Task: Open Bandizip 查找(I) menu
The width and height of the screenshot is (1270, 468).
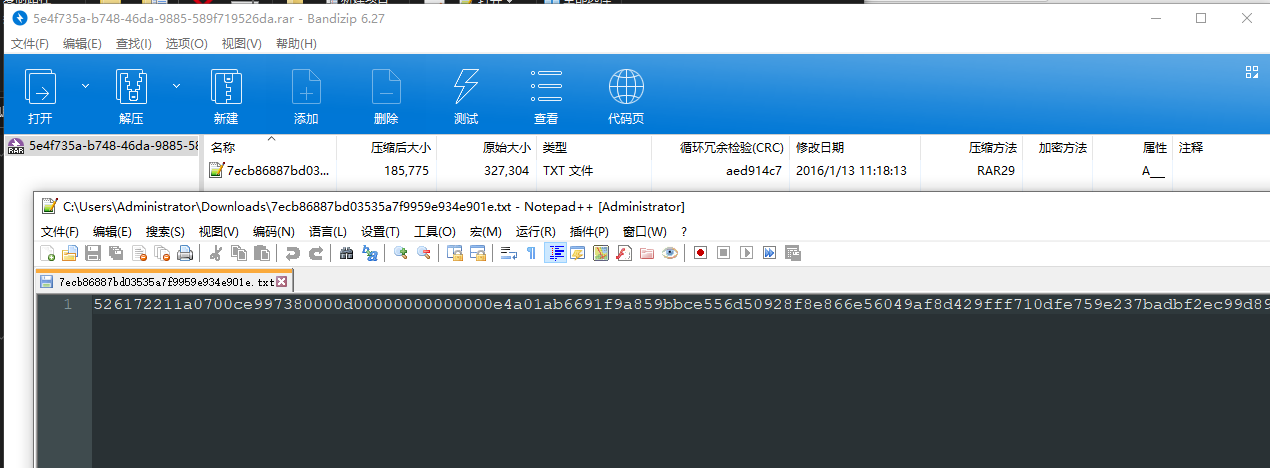Action: [134, 44]
